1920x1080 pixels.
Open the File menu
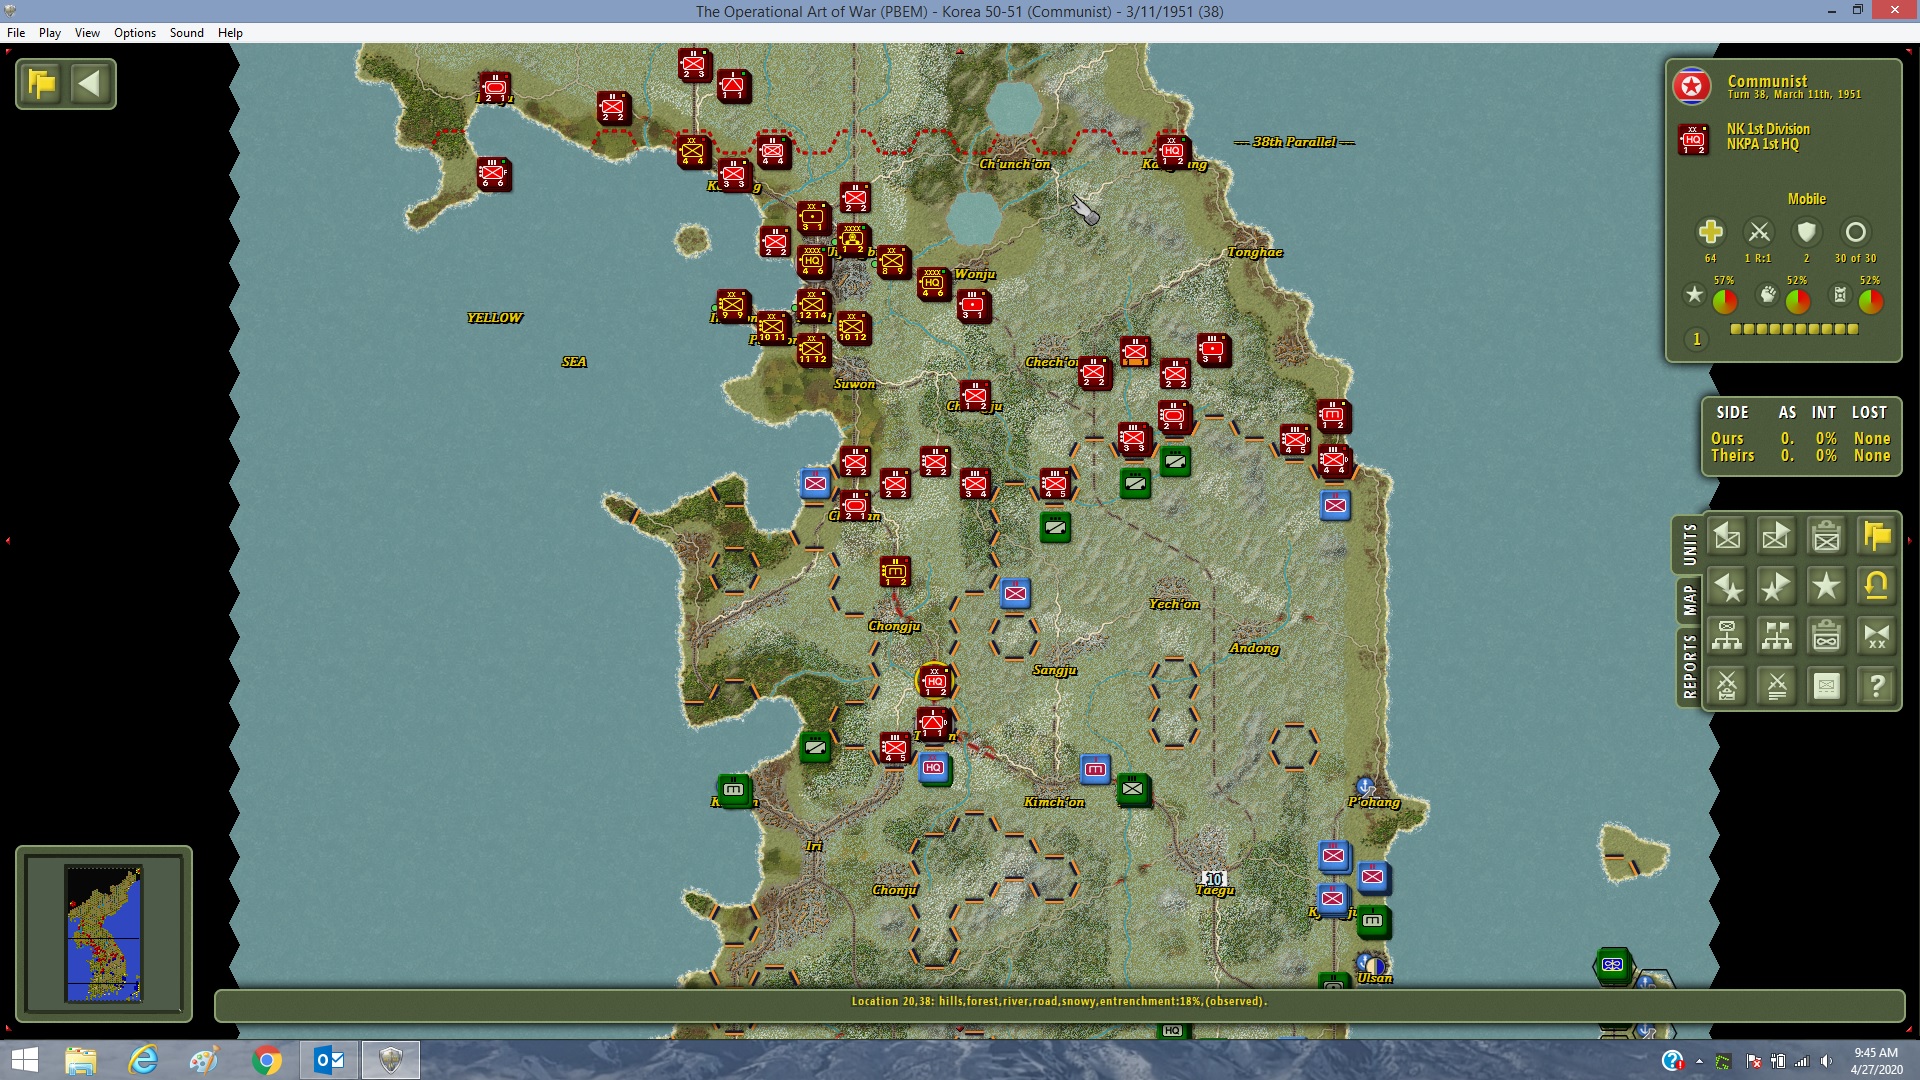16,33
